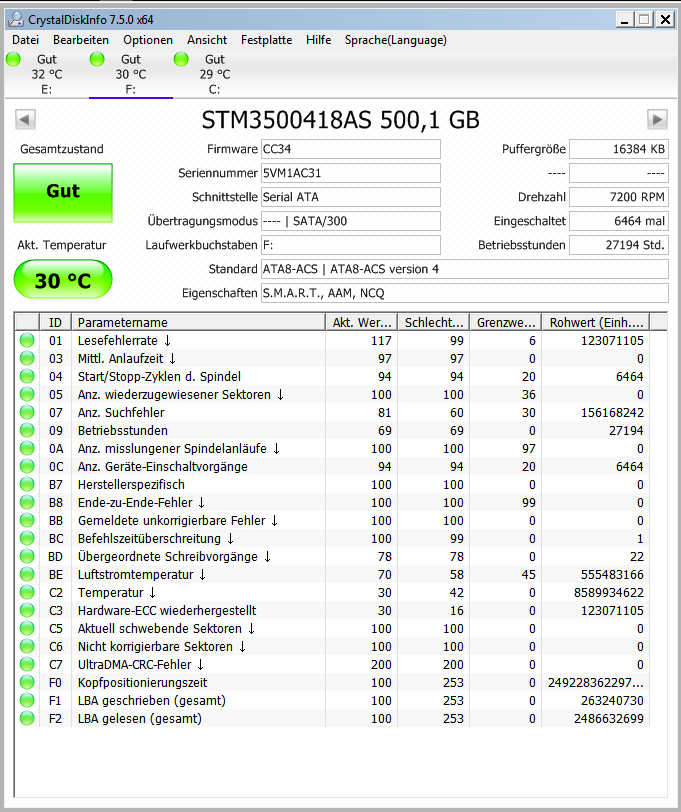Click status icon for Anz. misslungener Spindelanläufe

pos(27,448)
